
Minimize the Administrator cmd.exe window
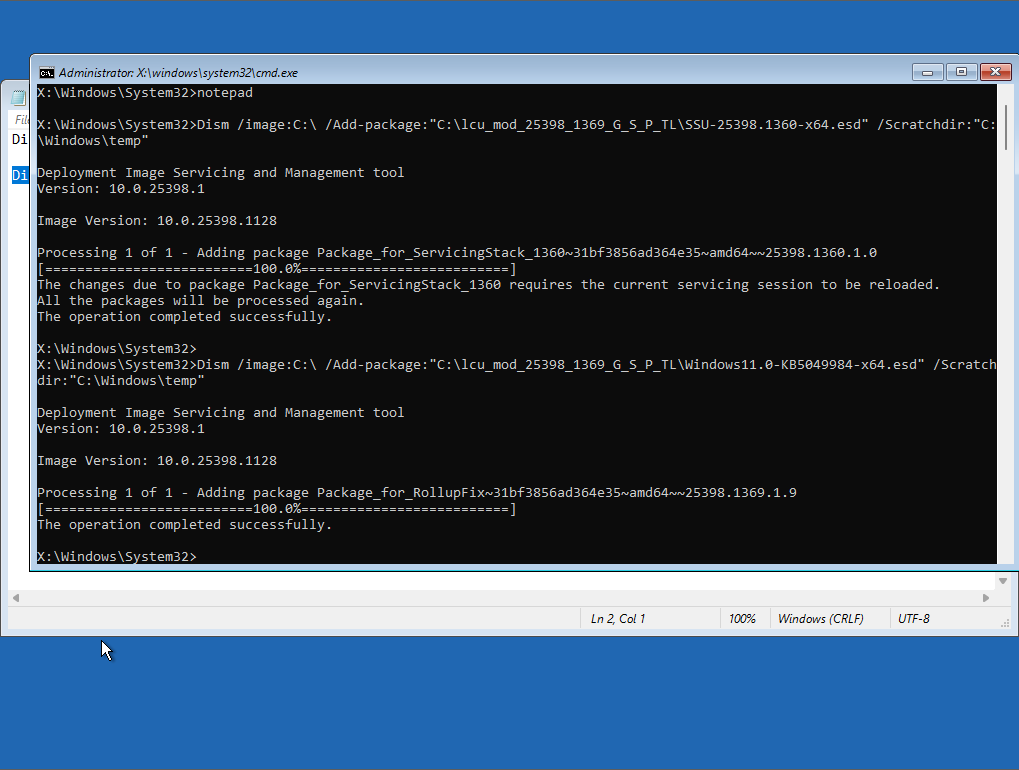[x=927, y=72]
